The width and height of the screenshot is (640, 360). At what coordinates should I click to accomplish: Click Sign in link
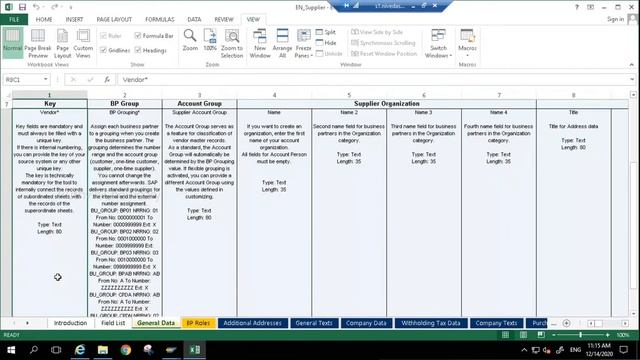pyautogui.click(x=615, y=20)
